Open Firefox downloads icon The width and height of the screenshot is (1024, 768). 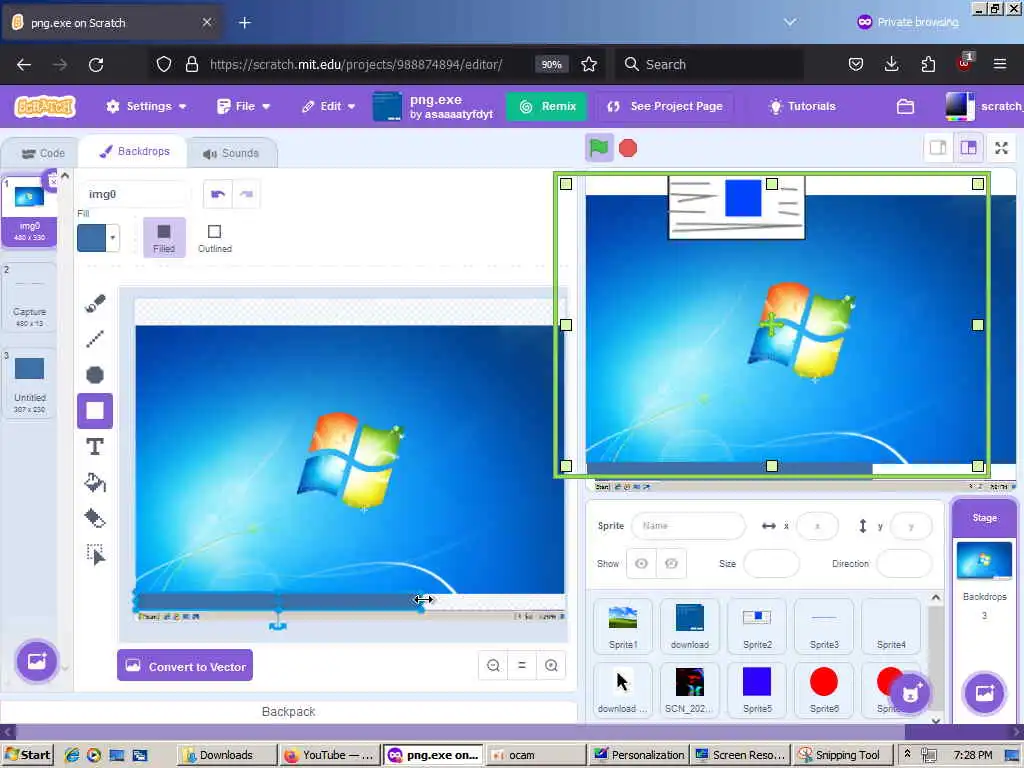[x=891, y=64]
